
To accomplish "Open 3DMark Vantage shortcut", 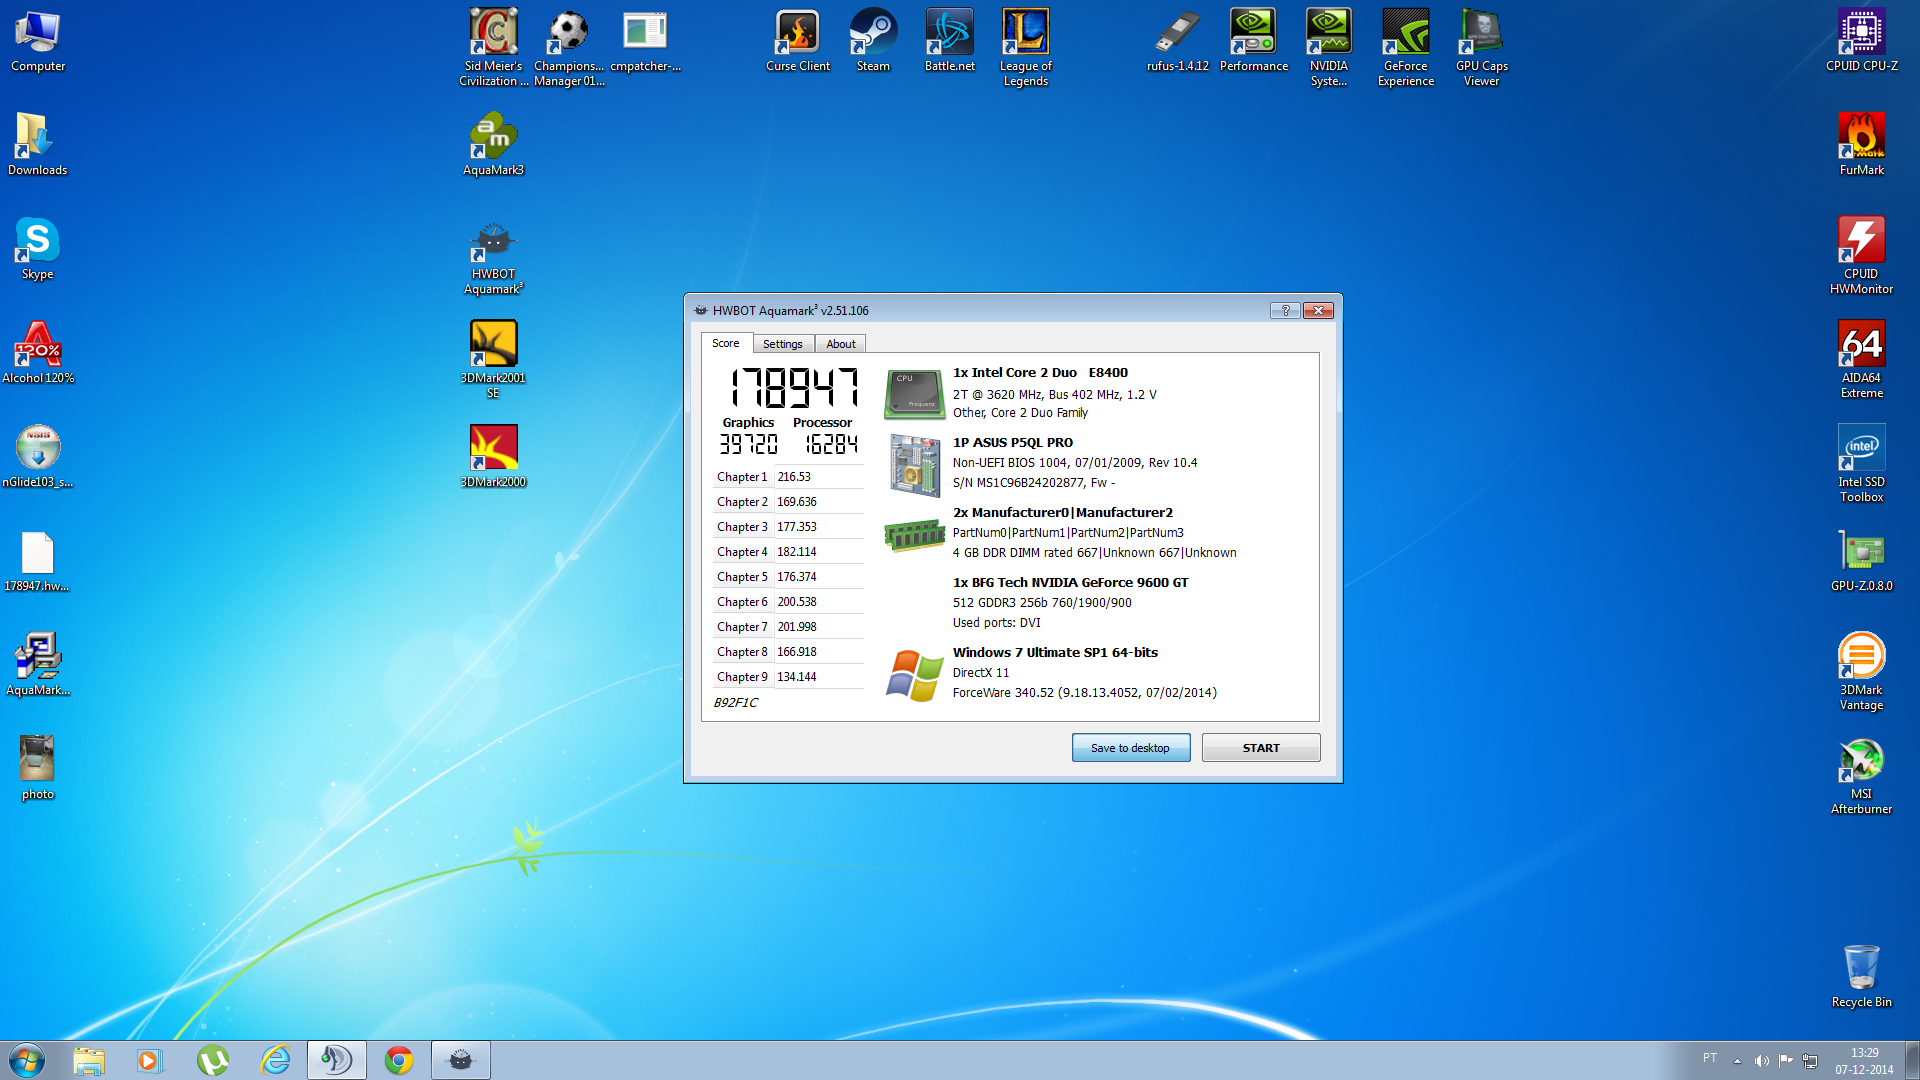I will coord(1861,672).
